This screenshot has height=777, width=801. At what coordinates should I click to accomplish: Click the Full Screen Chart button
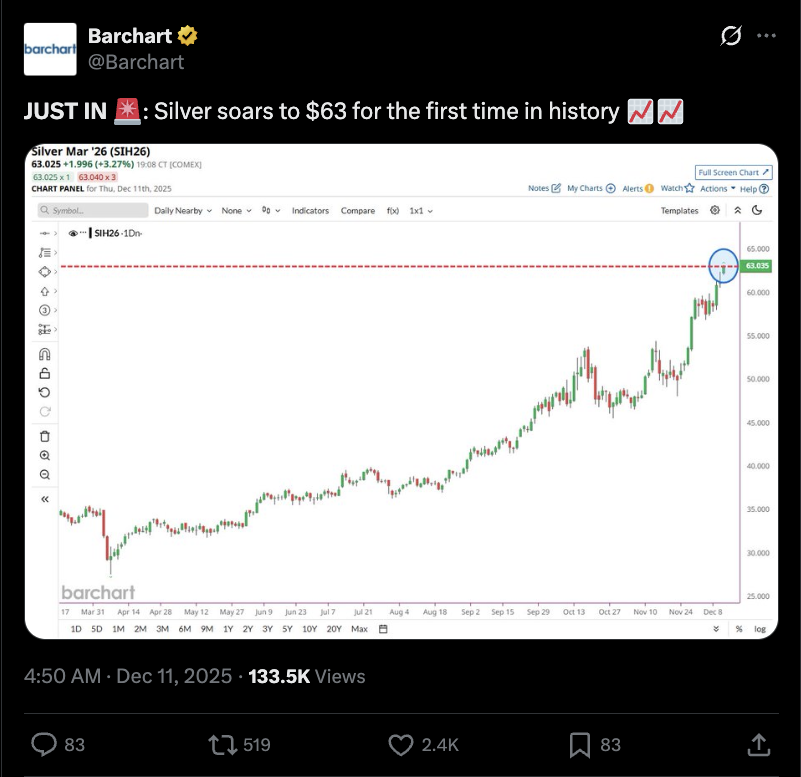(733, 172)
